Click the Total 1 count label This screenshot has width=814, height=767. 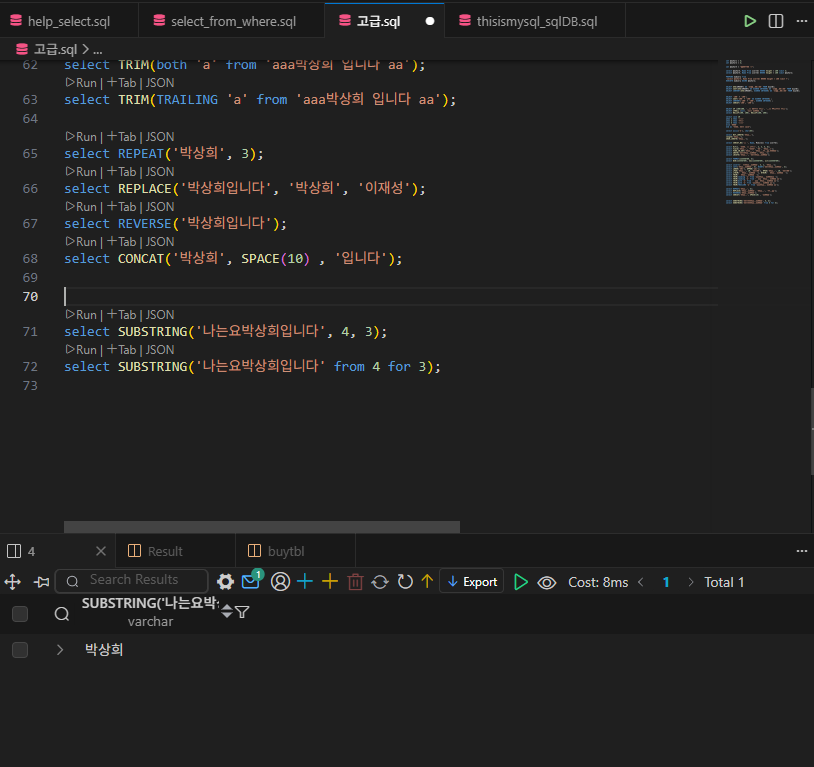[x=724, y=582]
